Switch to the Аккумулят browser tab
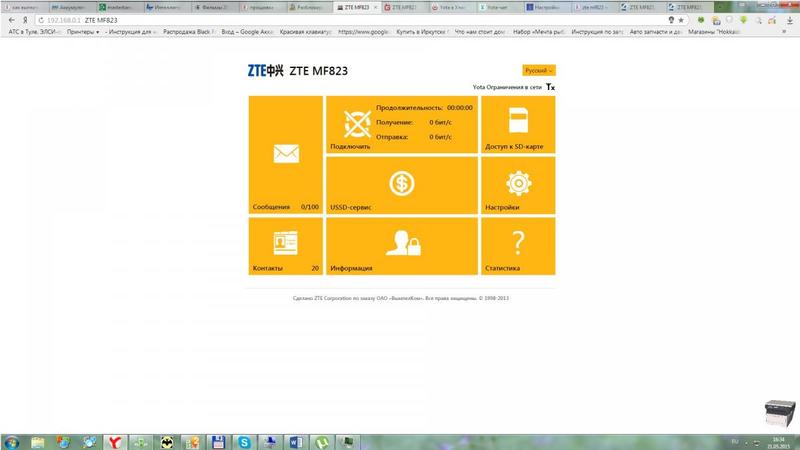 point(71,7)
